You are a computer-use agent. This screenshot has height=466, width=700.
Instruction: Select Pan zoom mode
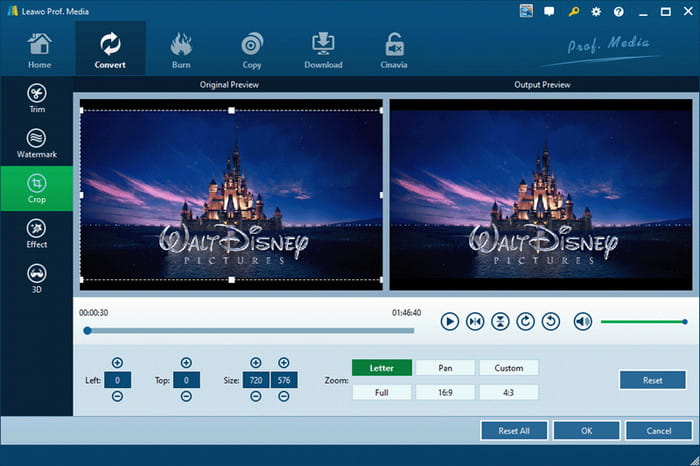[445, 368]
